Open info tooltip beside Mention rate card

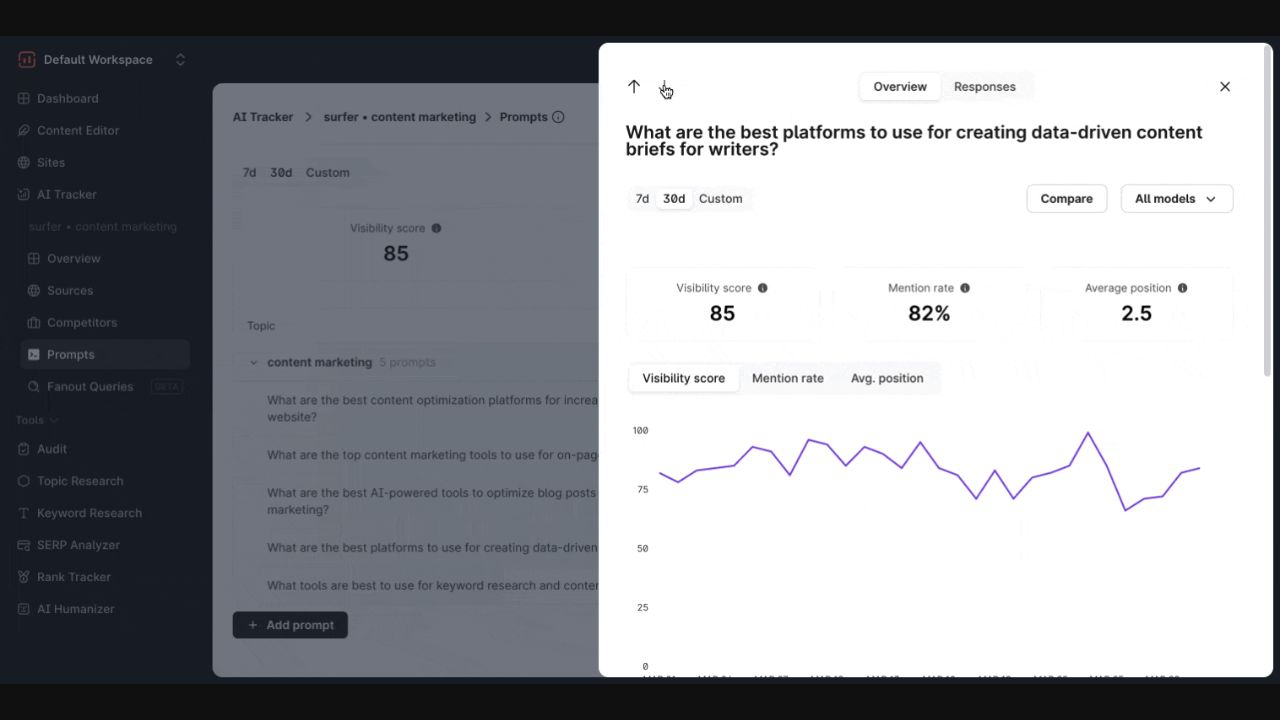click(965, 288)
